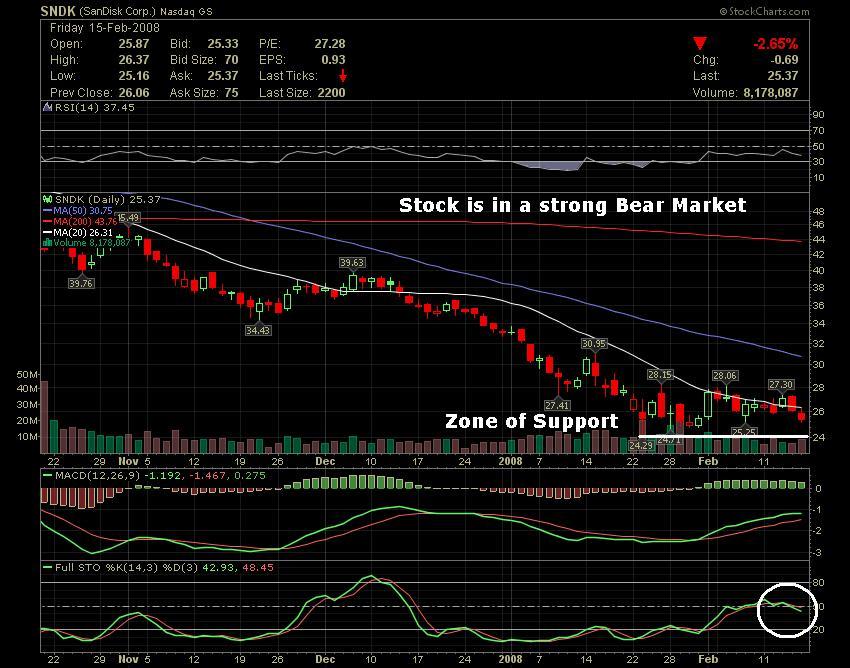850x668 pixels.
Task: Click the 39.63 high price label
Action: coord(352,262)
